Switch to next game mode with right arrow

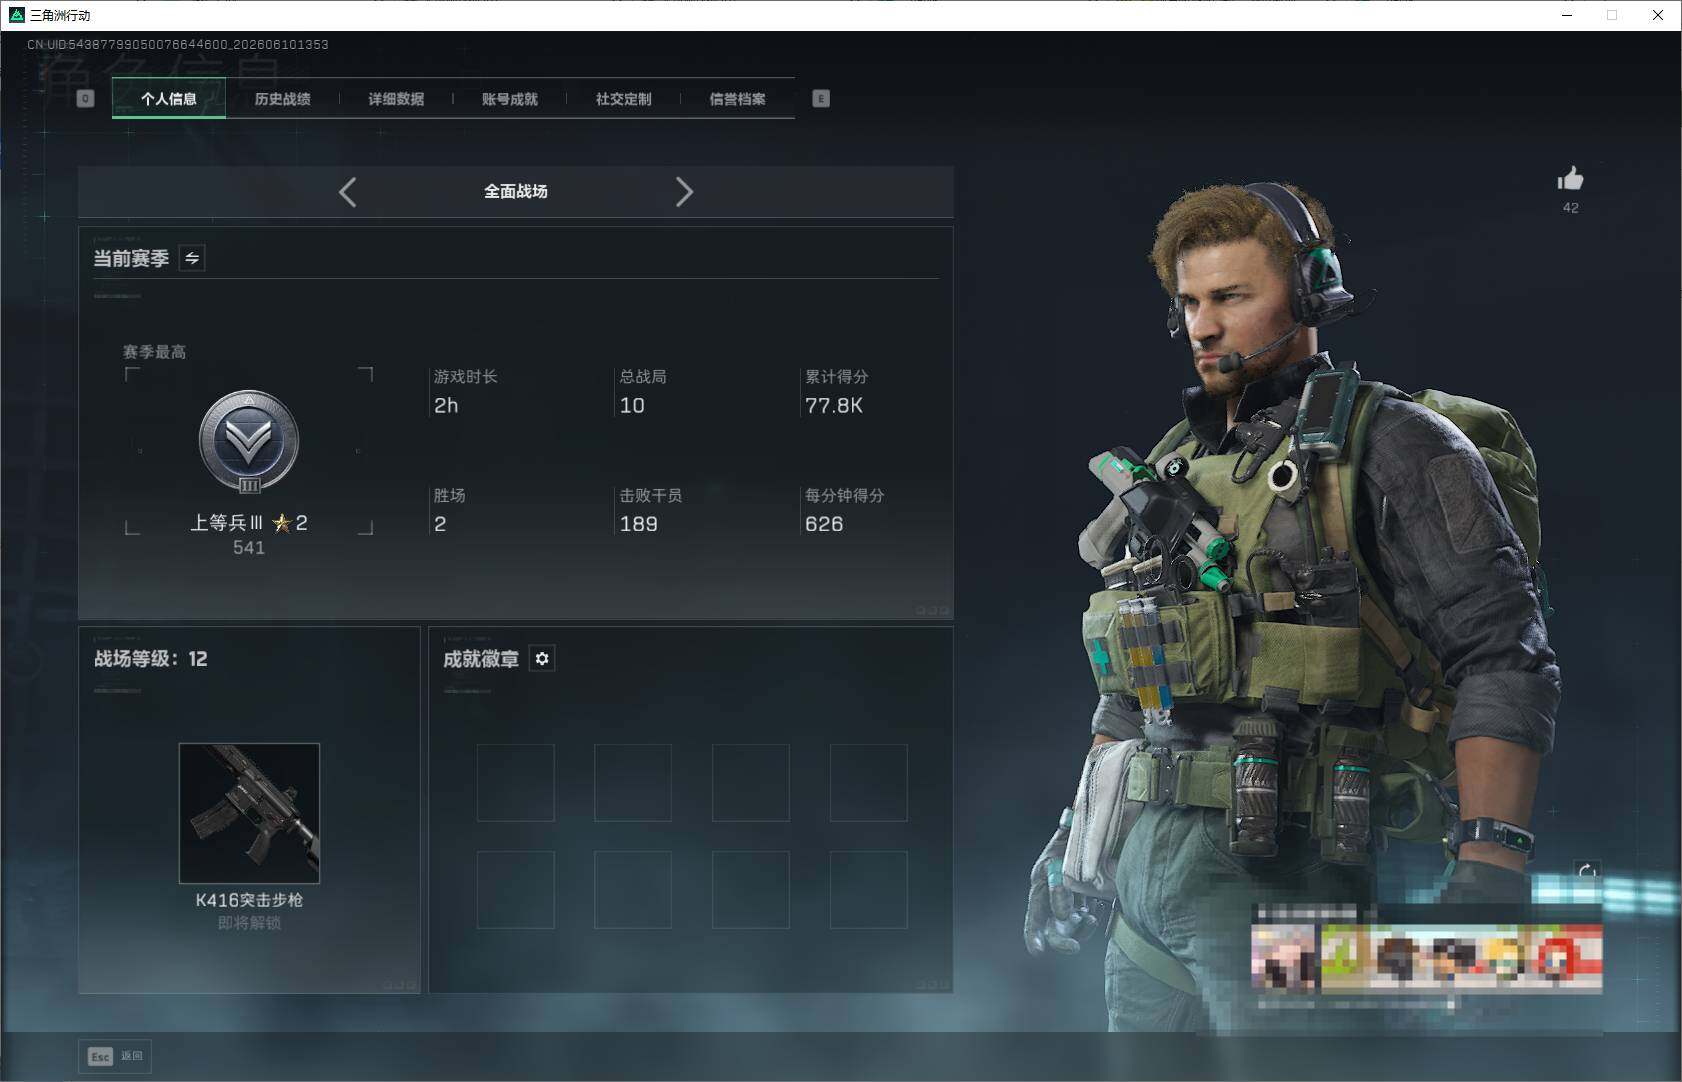point(684,192)
